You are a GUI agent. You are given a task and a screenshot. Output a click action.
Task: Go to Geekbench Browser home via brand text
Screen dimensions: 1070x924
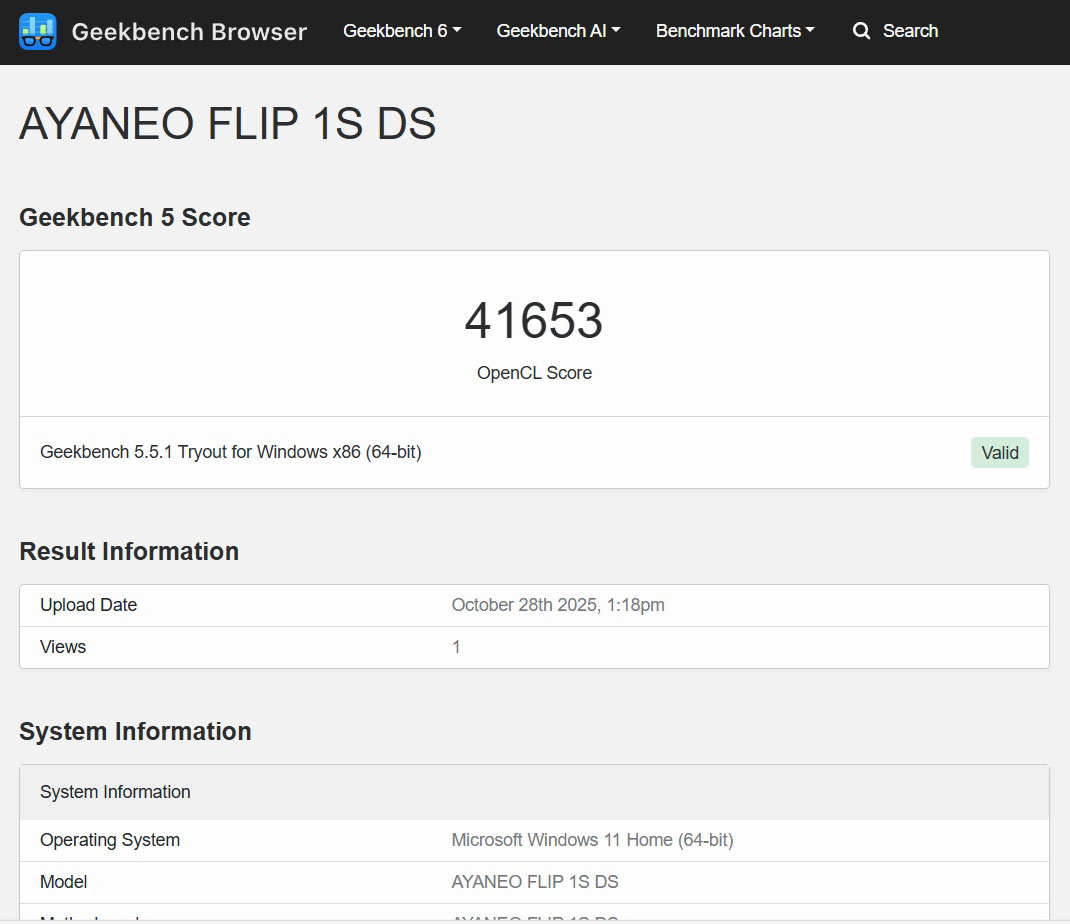click(189, 32)
